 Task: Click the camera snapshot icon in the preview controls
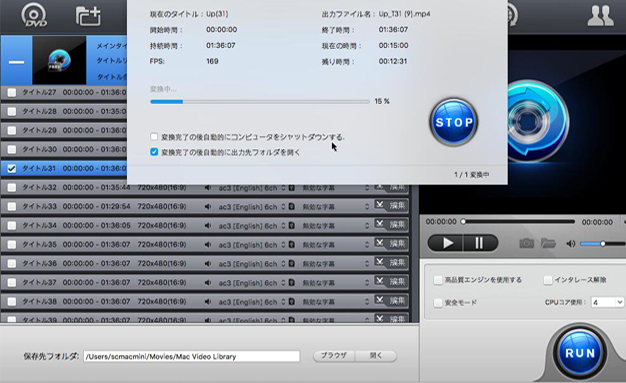point(527,243)
